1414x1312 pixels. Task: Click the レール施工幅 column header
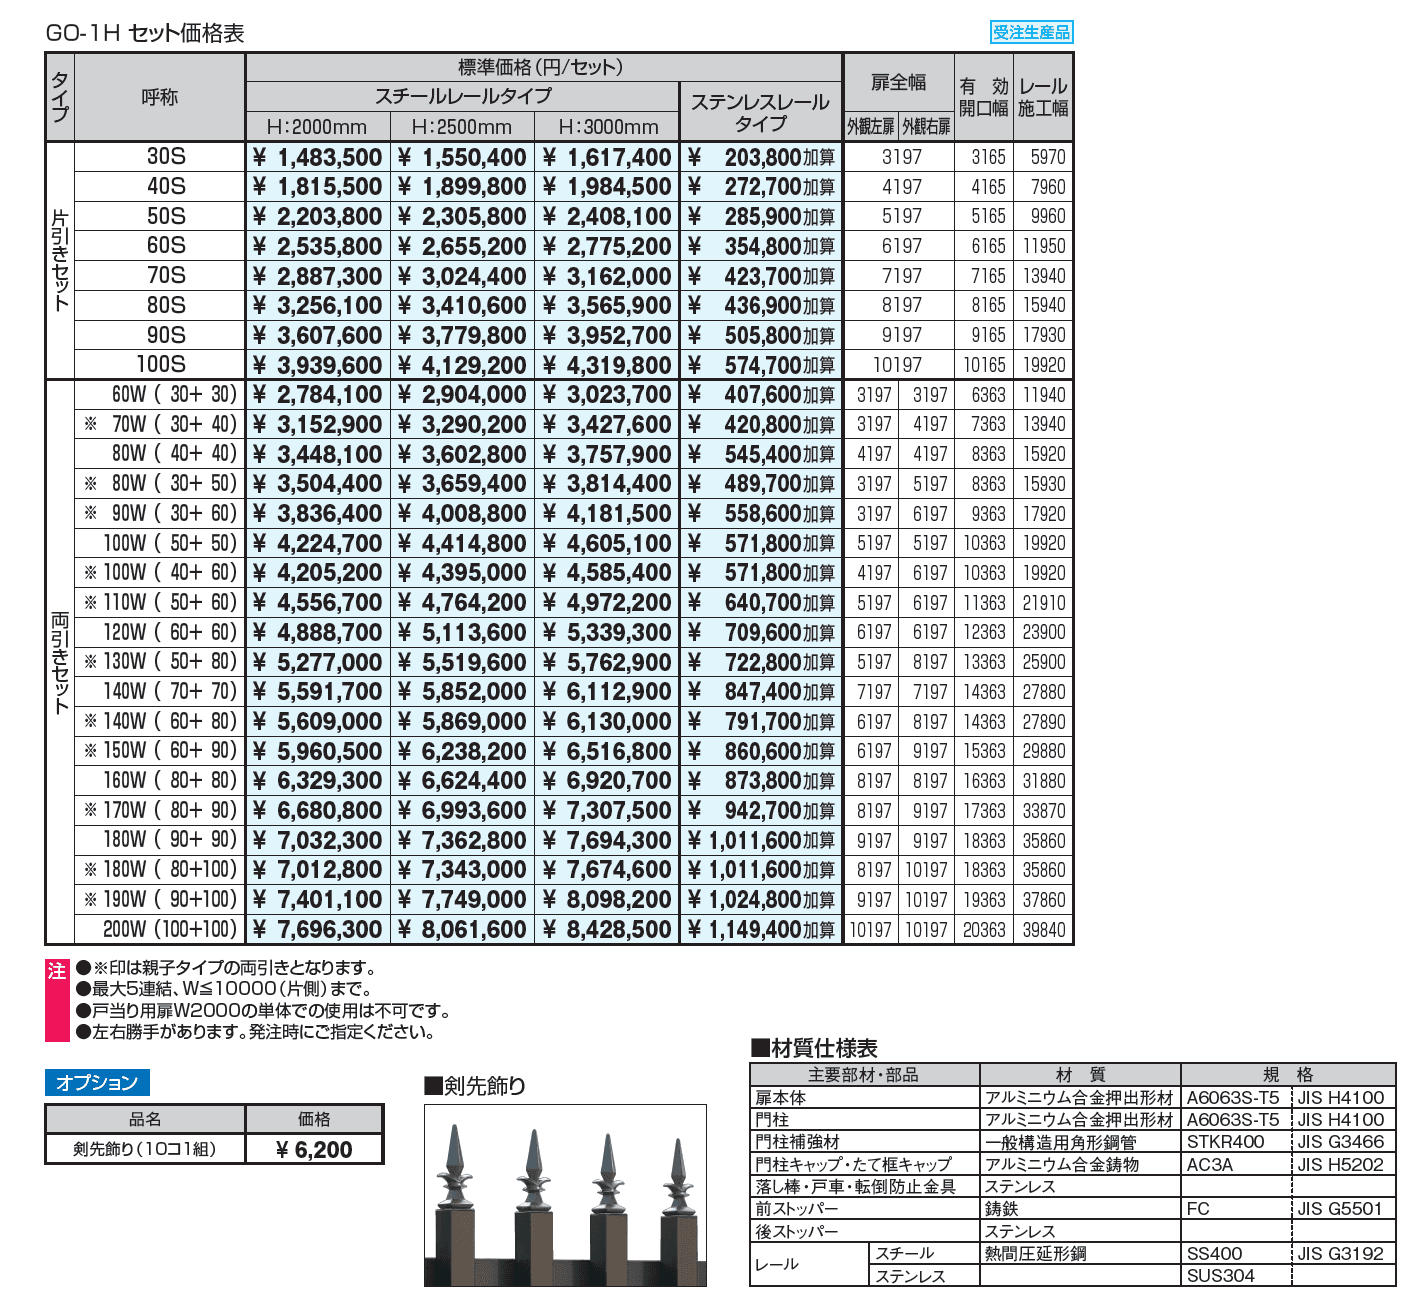click(1042, 97)
